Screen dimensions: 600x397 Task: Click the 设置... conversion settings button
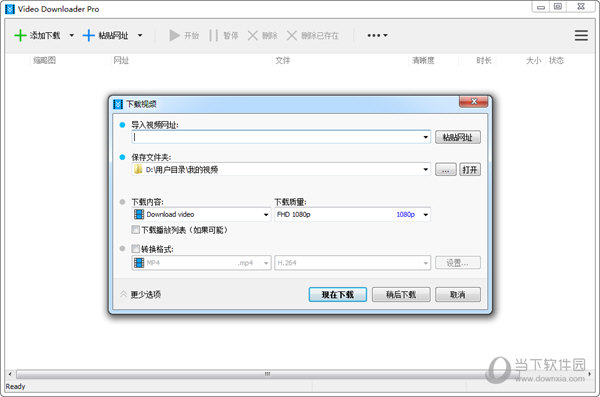click(458, 263)
